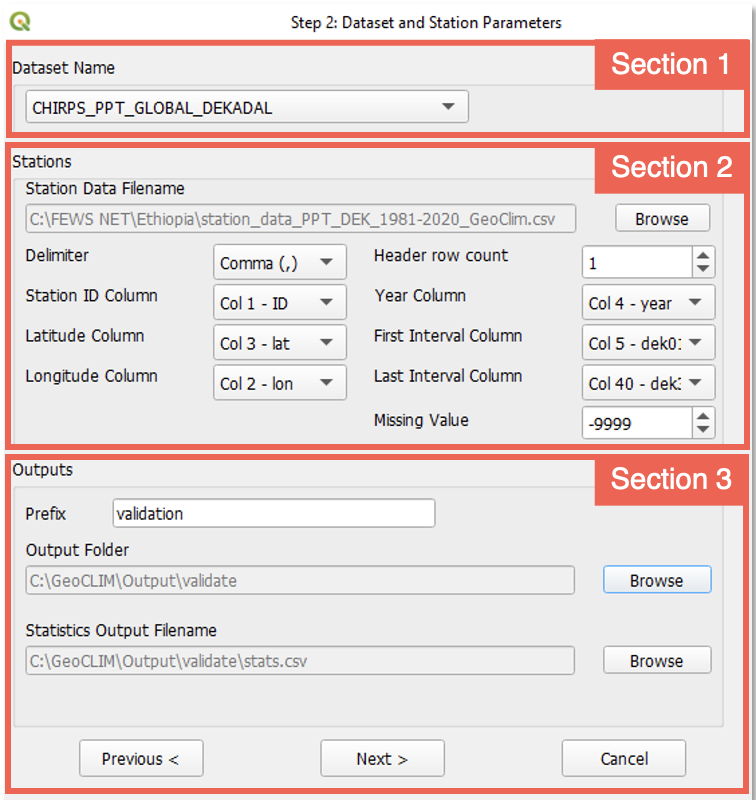Screen dimensions: 756x800
Task: Open the Year Column dropdown
Action: (x=648, y=303)
